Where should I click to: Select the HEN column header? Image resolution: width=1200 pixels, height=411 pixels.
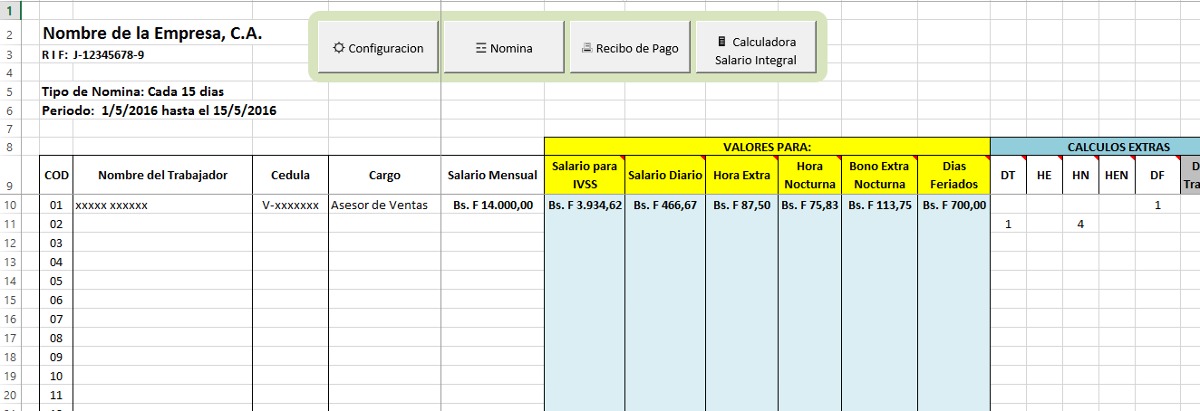click(1116, 175)
